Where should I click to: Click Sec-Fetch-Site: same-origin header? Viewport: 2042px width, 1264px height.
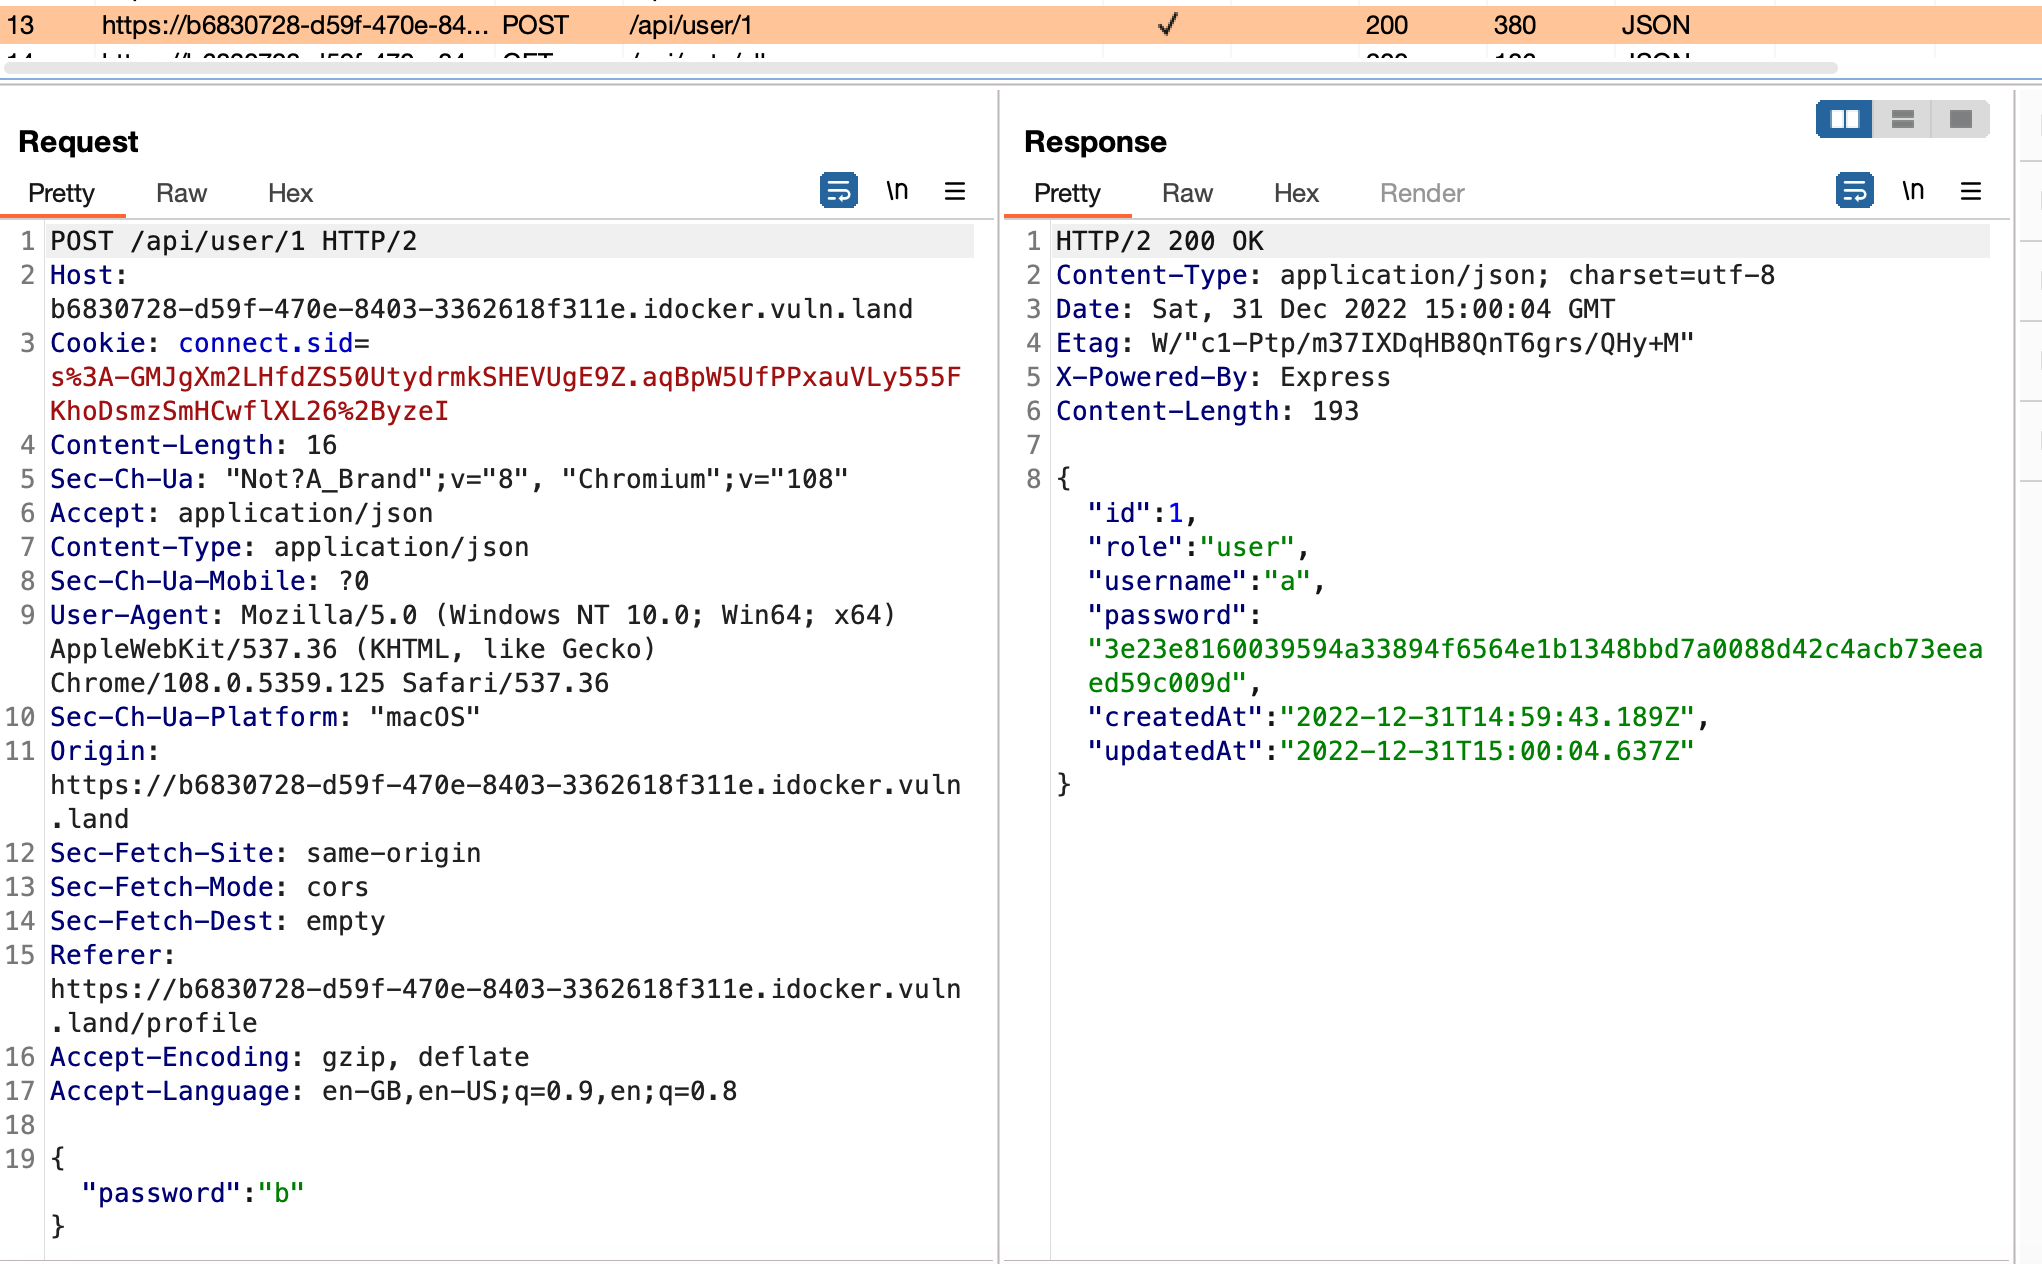265,853
